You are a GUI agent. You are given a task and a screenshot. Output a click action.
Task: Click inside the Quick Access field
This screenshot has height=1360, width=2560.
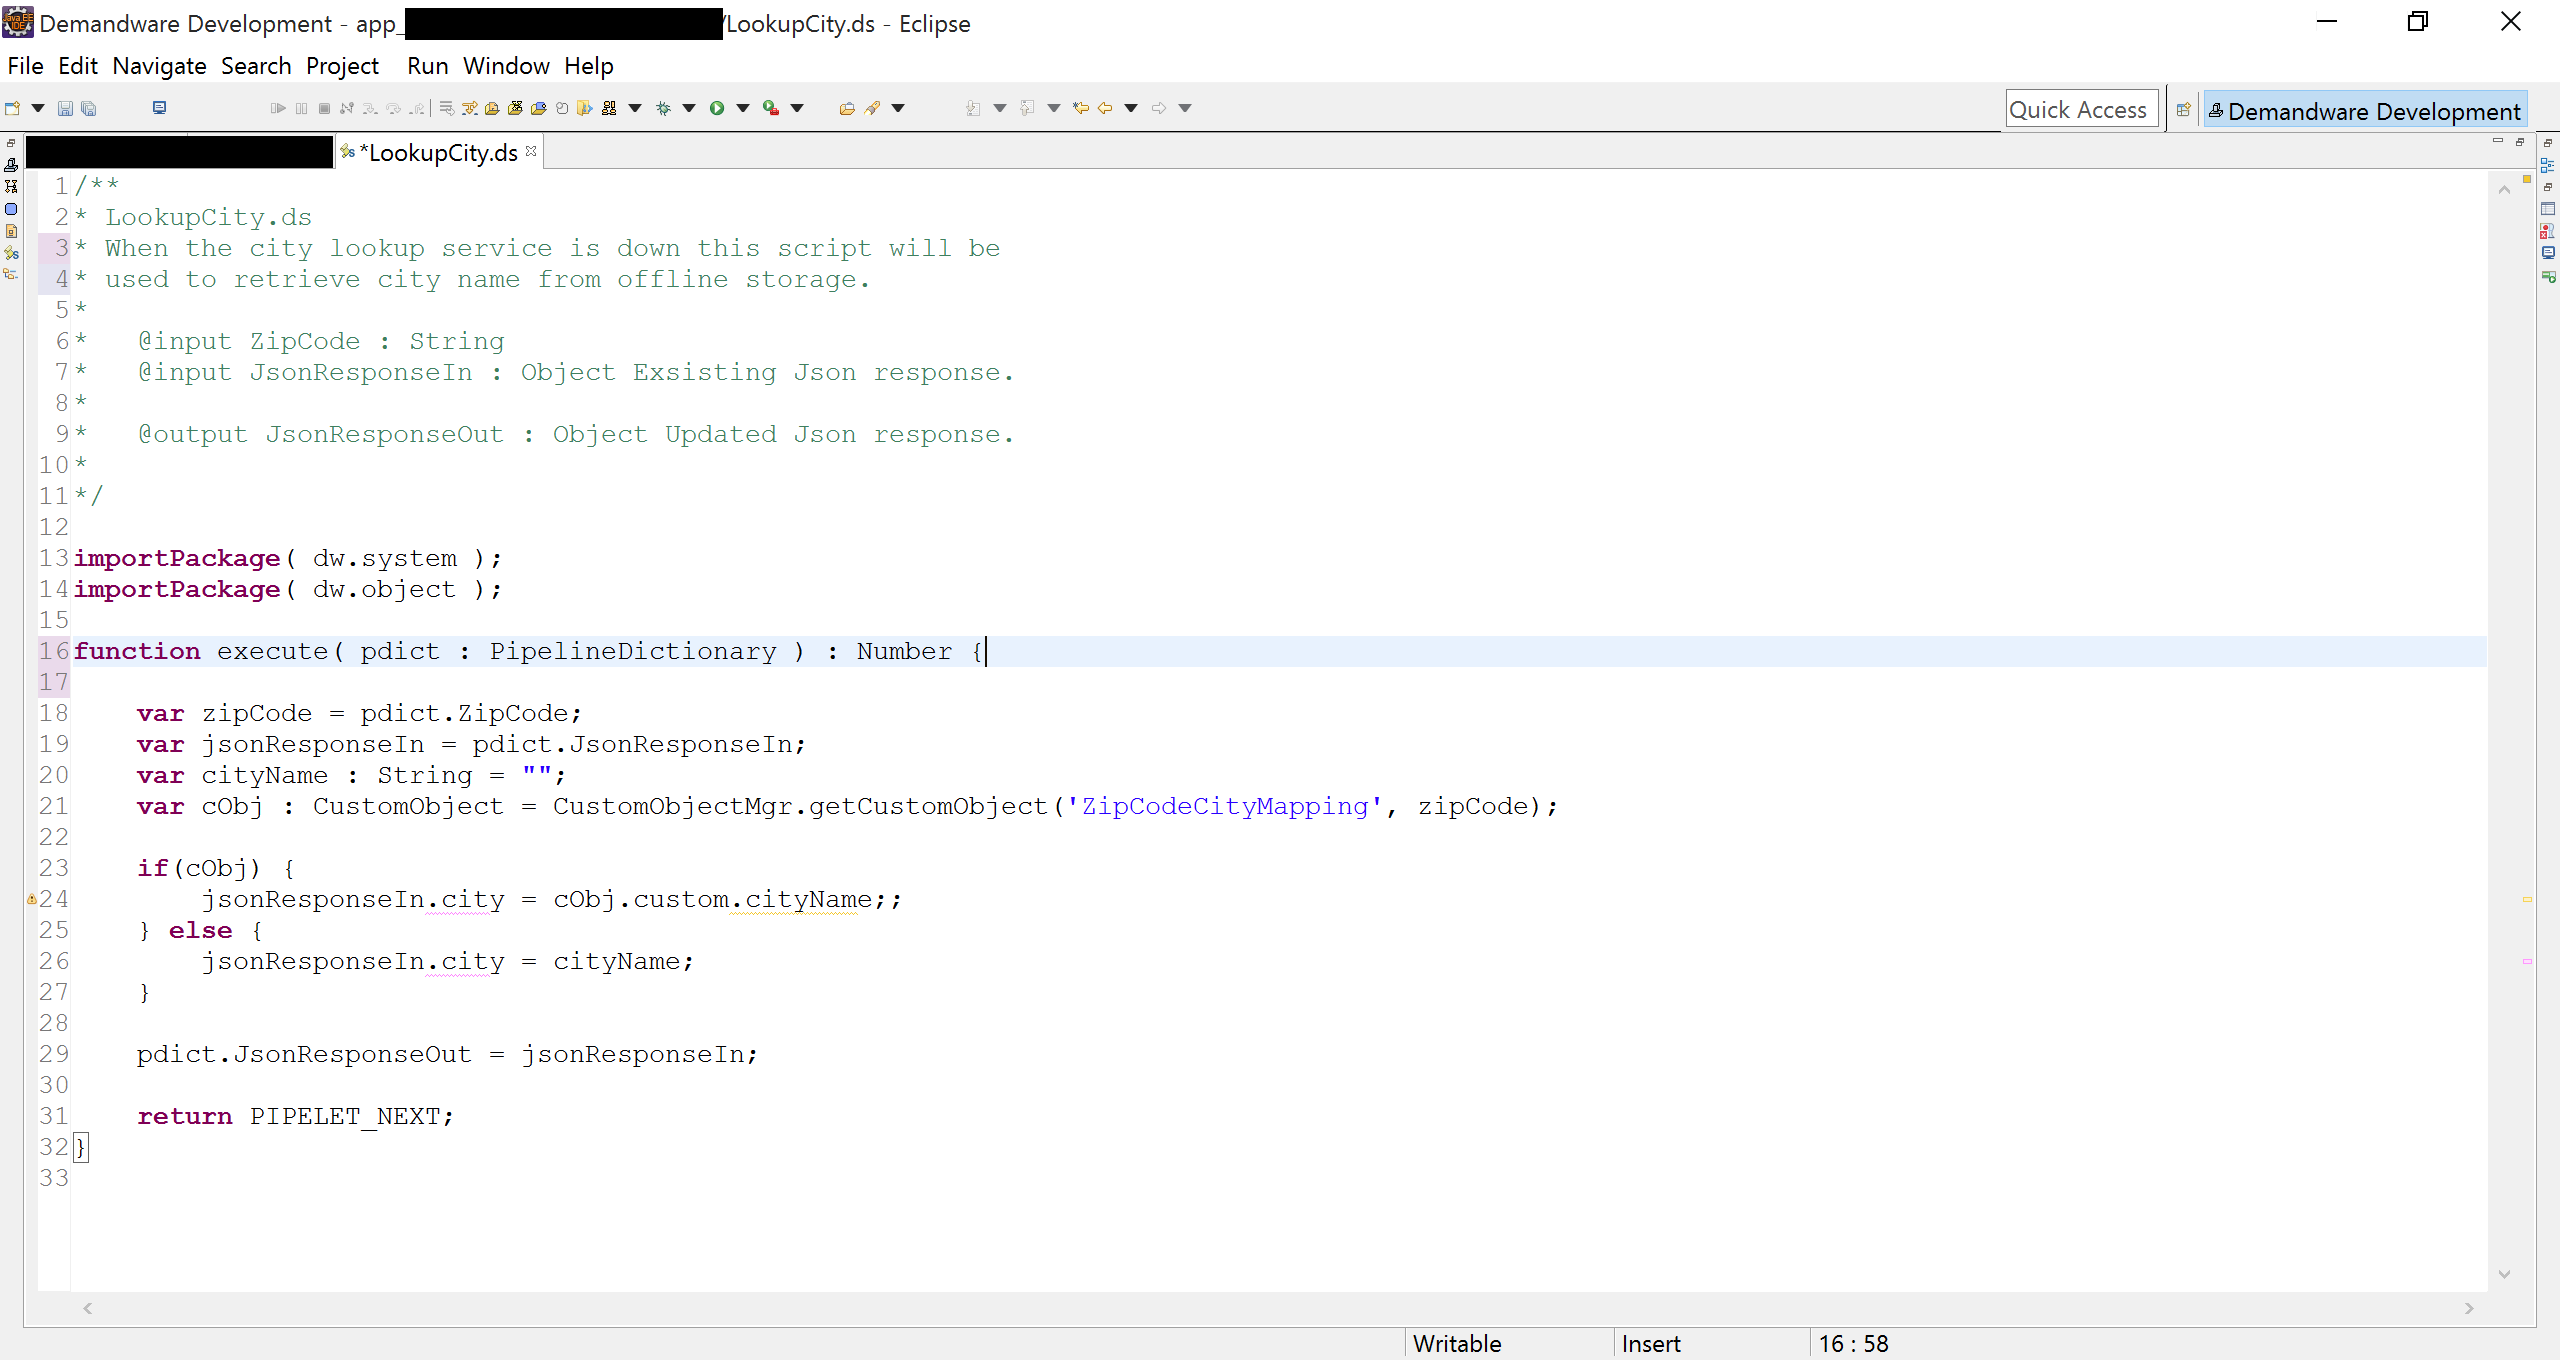[2080, 108]
